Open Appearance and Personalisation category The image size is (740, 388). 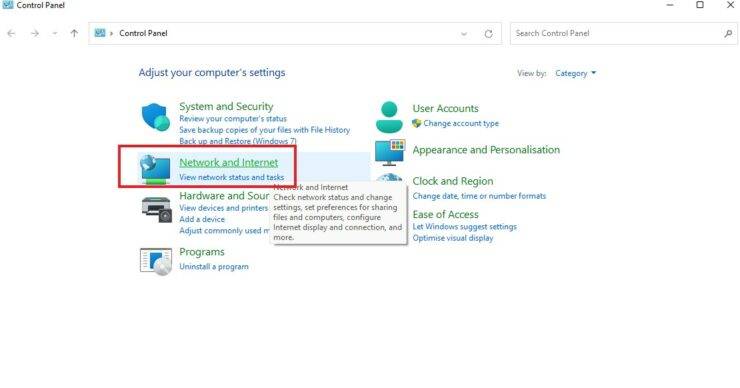[486, 150]
